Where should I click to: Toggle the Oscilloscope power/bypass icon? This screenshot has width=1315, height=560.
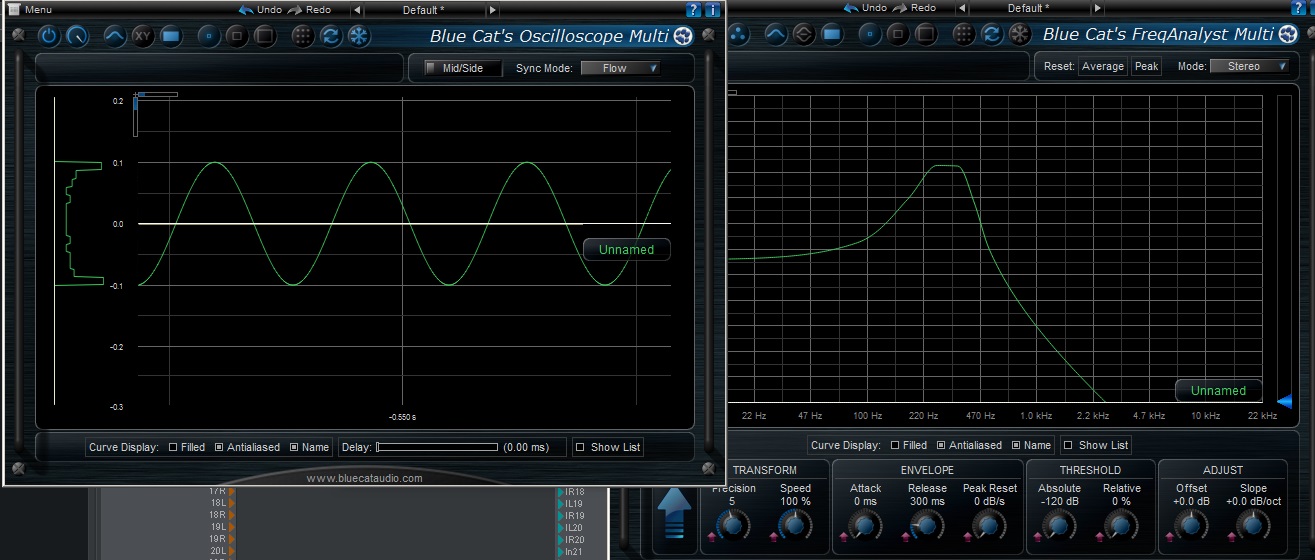[x=49, y=36]
